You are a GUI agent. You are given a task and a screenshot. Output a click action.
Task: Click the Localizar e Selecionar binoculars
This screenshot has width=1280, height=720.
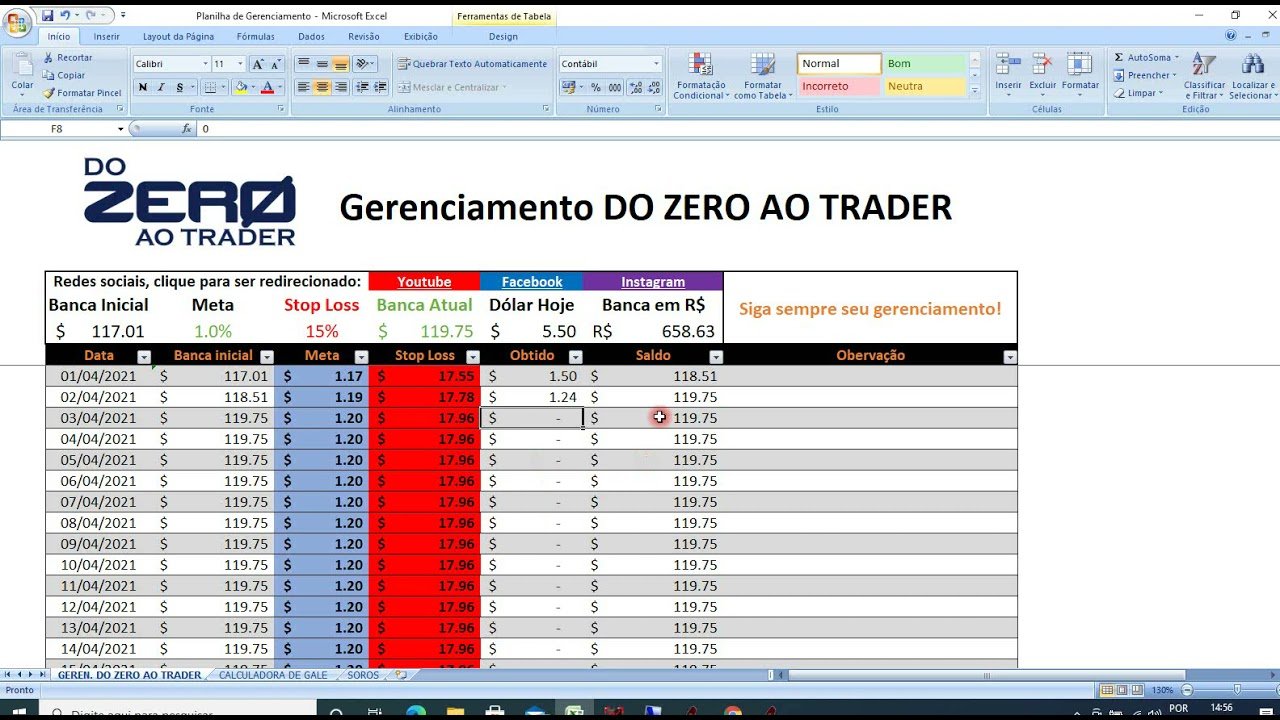[1252, 64]
